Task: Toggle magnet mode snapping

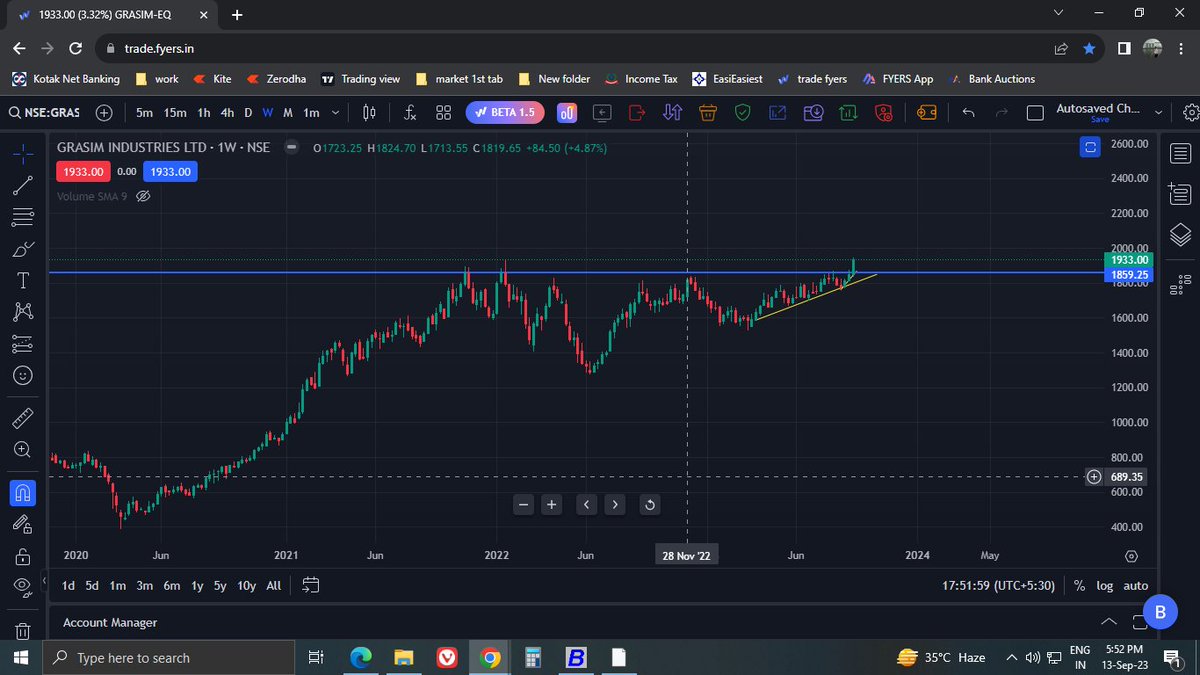Action: pos(23,492)
